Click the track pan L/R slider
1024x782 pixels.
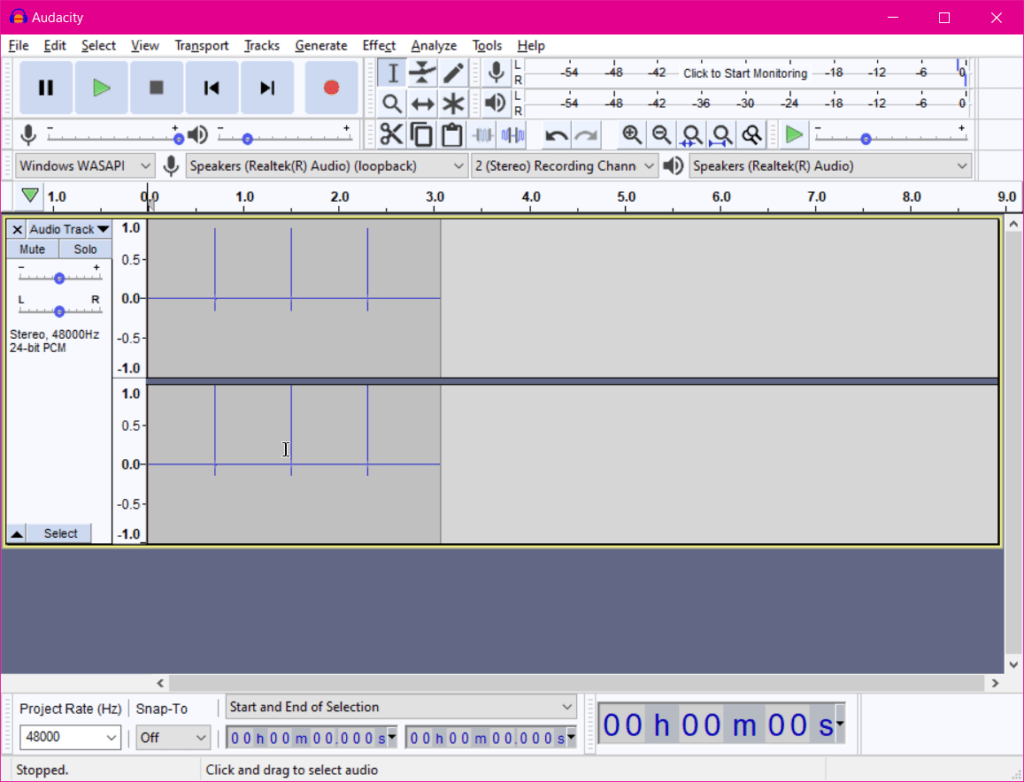[59, 311]
